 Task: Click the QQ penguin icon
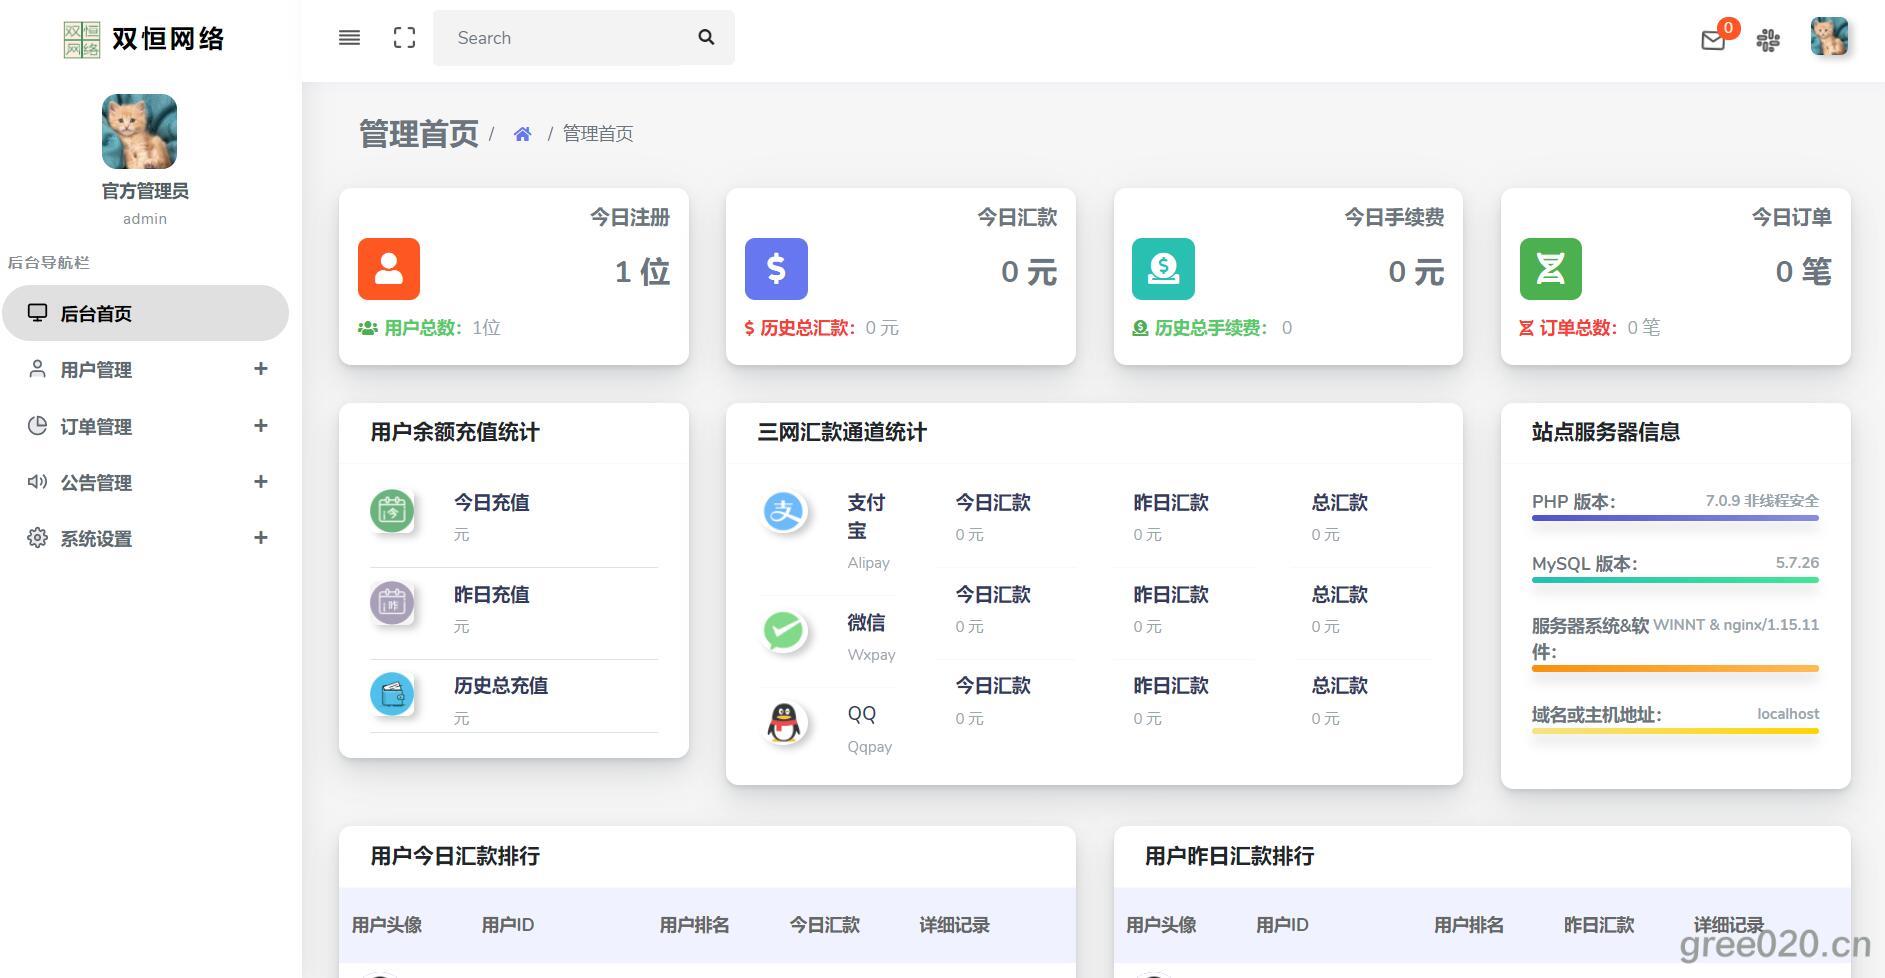[x=785, y=723]
